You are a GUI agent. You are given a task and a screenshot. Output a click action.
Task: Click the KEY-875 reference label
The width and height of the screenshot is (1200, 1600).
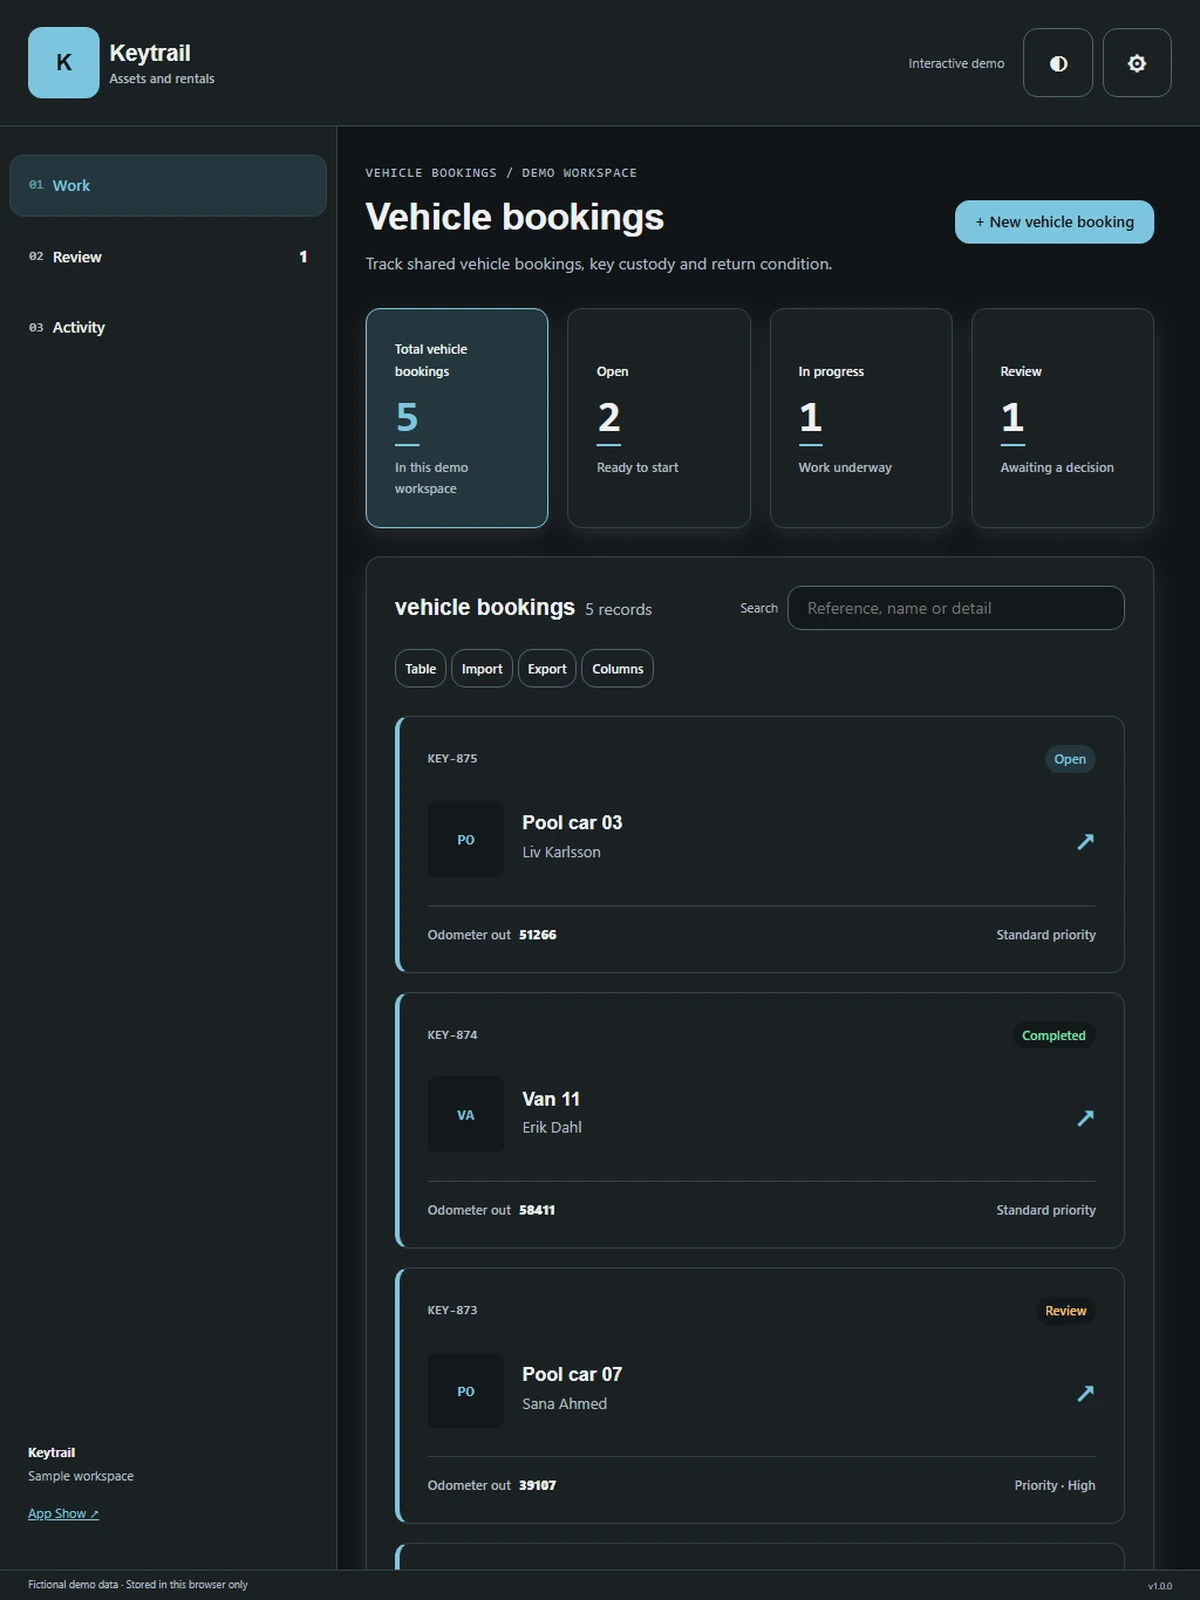coord(452,758)
